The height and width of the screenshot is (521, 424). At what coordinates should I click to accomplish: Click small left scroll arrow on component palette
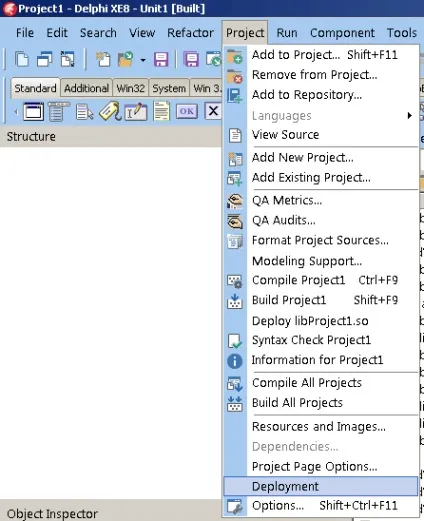point(16,112)
